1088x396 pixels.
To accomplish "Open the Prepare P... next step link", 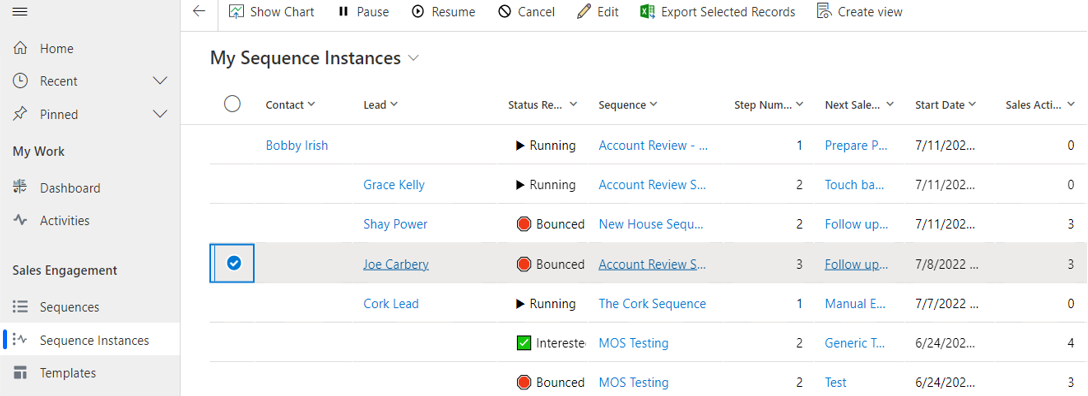I will tap(856, 146).
